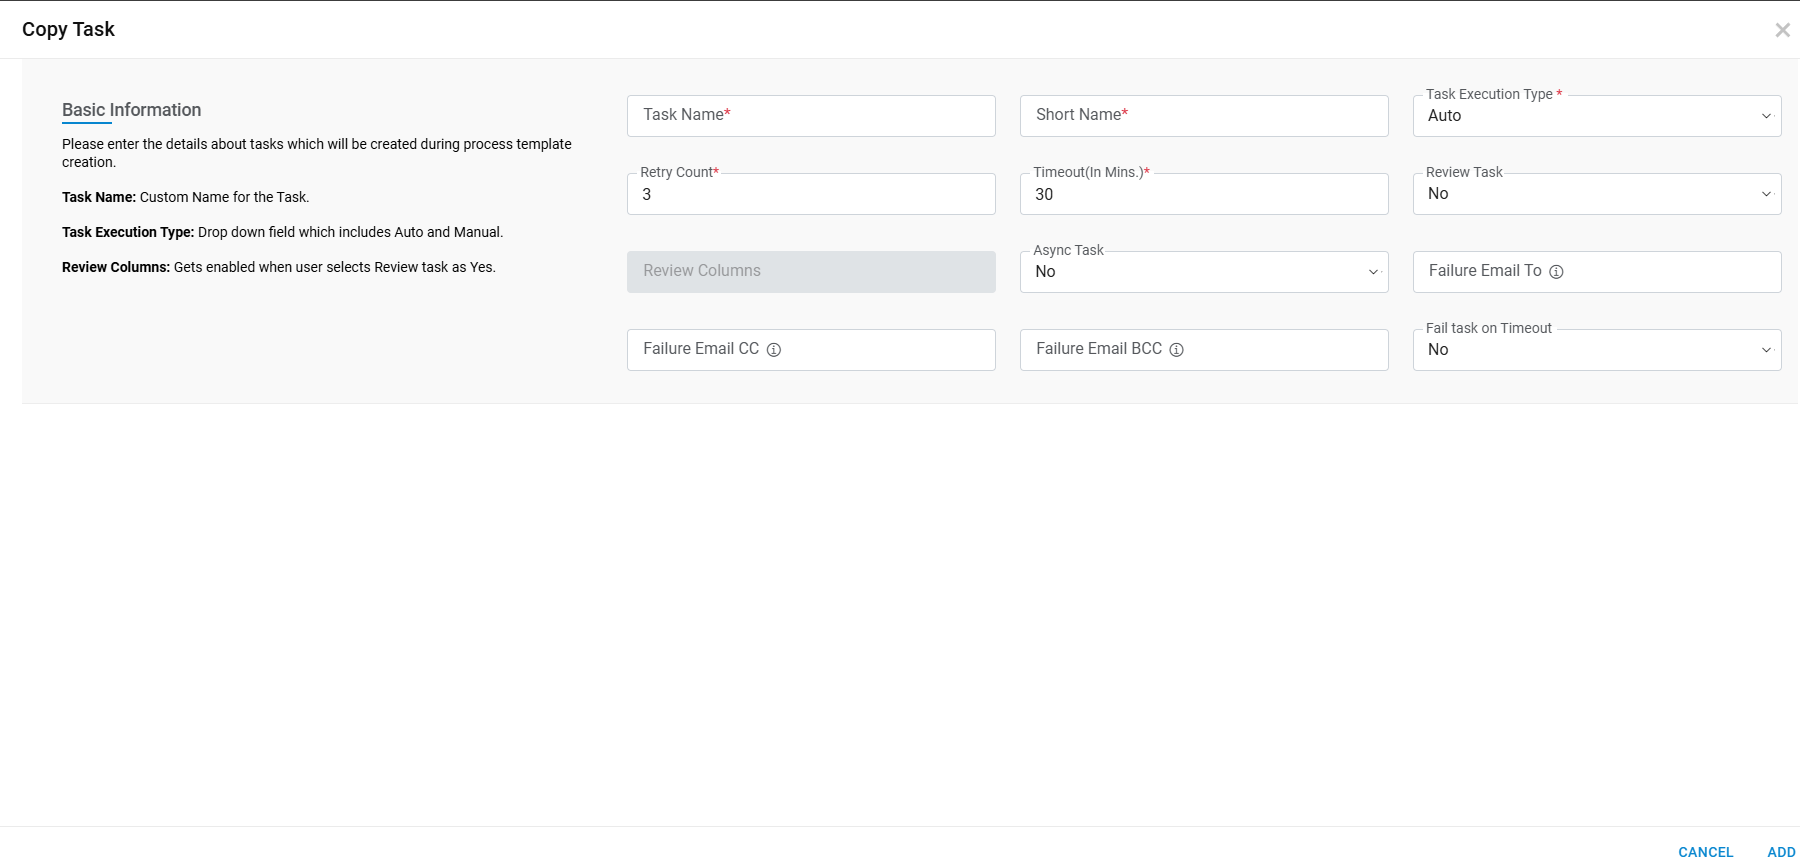Open the Task Execution Type dropdown

(1596, 116)
